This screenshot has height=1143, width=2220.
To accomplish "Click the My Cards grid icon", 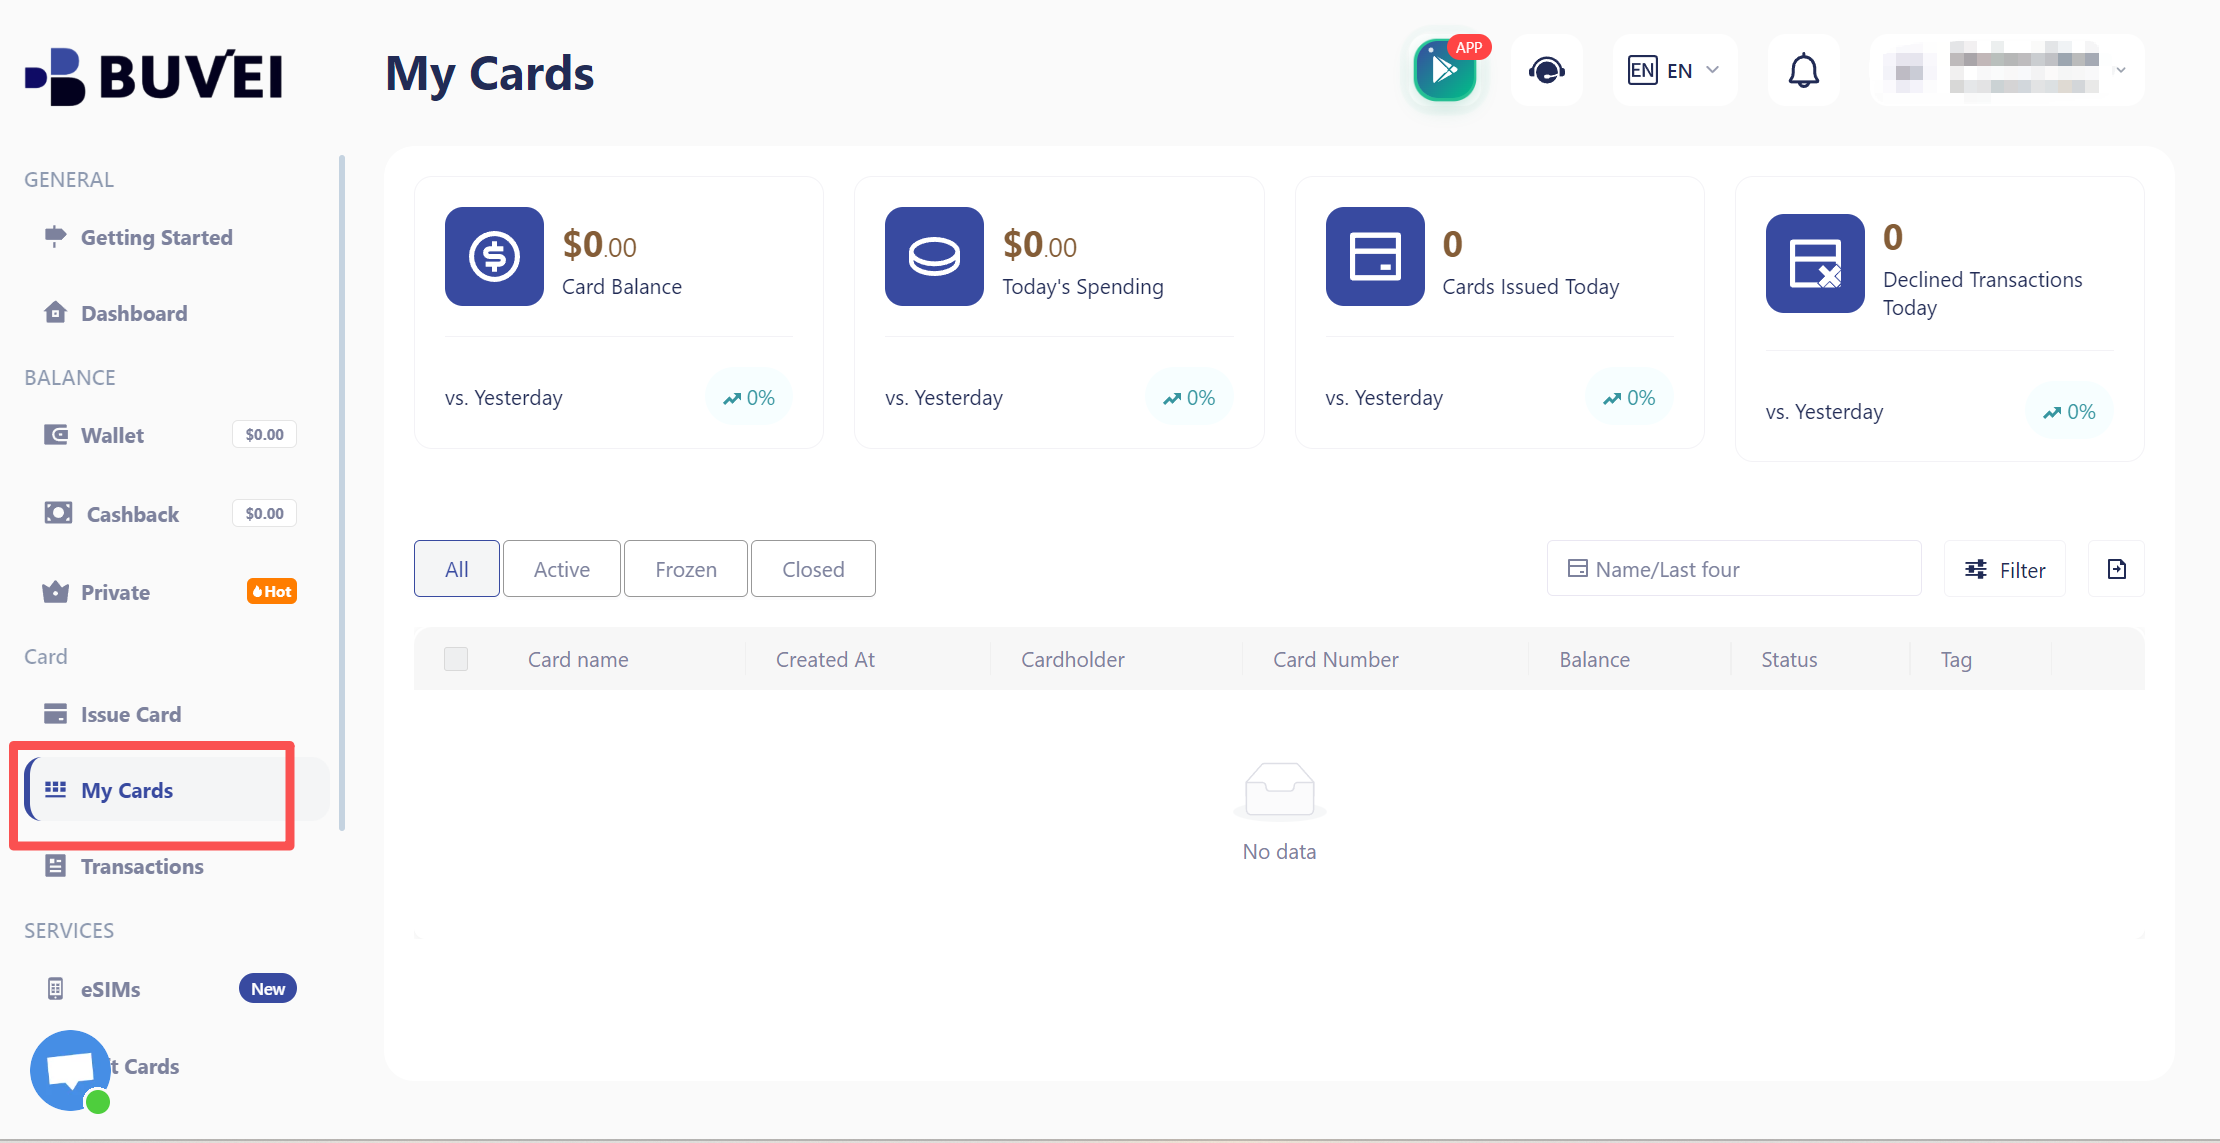I will 56,789.
